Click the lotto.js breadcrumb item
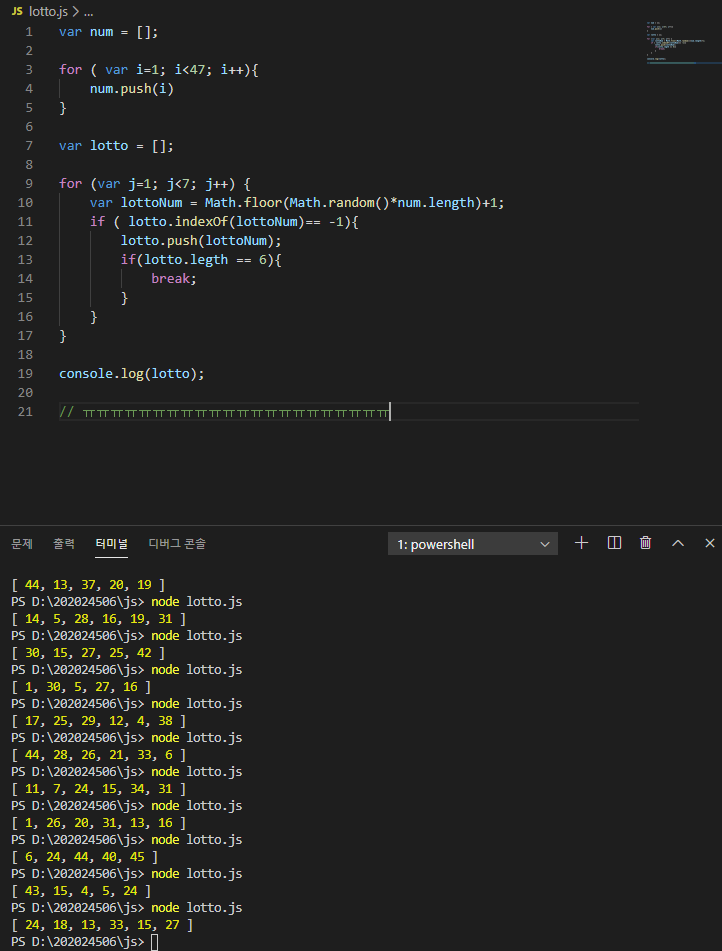 49,12
